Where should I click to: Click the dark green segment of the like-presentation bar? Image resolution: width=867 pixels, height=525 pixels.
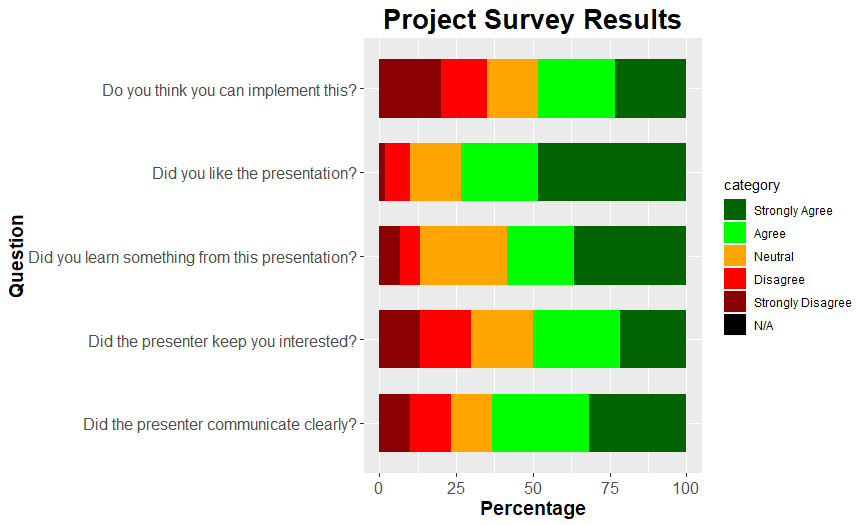click(612, 172)
